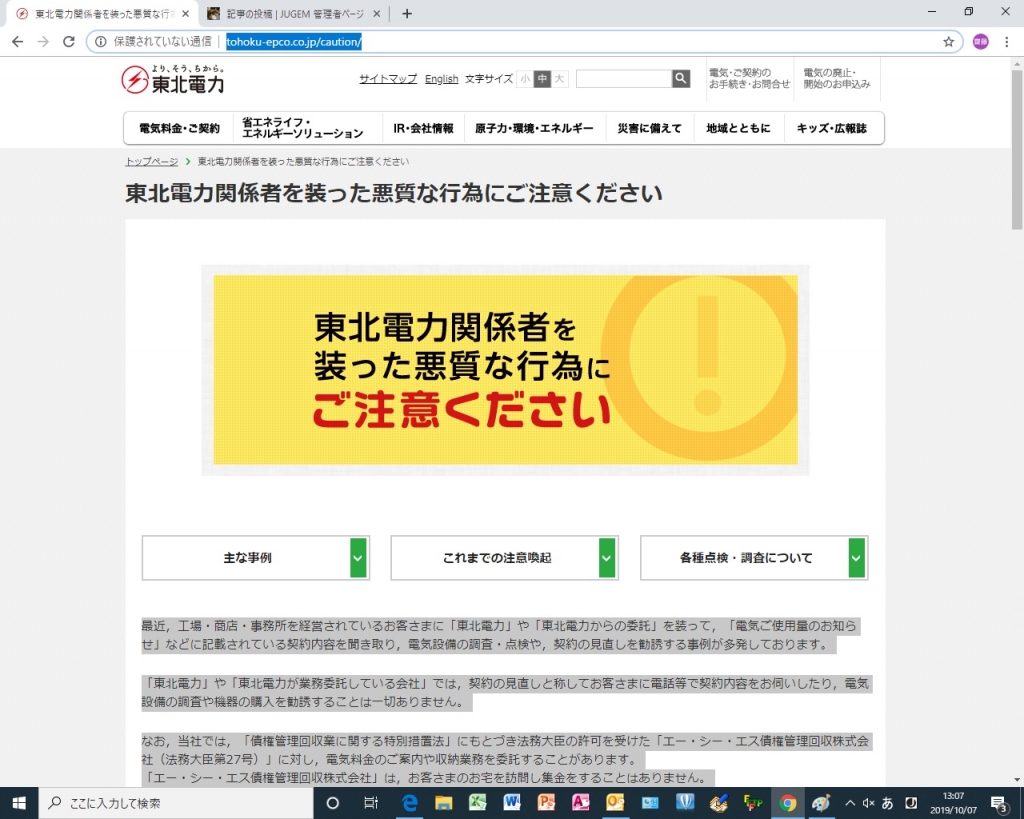This screenshot has width=1024, height=819.
Task: Open 電気料金・ご契約 navigation menu
Action: coord(179,128)
